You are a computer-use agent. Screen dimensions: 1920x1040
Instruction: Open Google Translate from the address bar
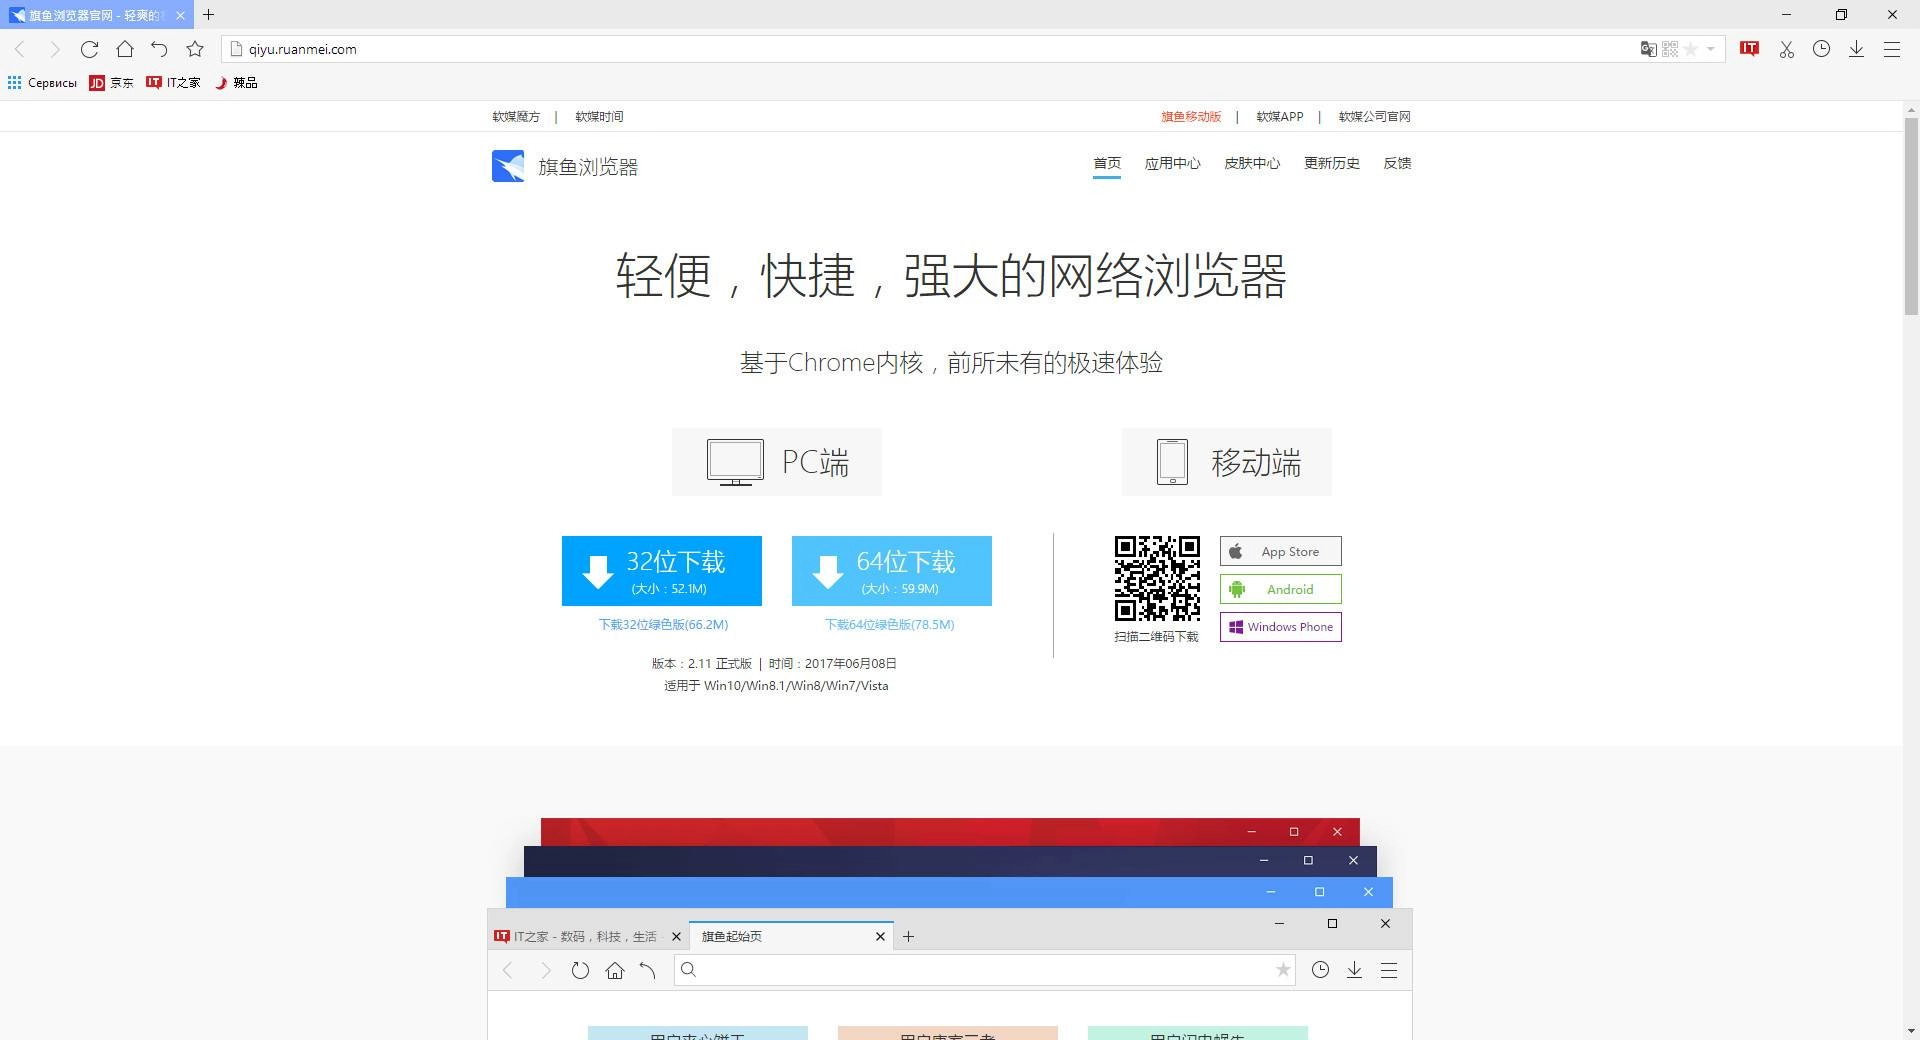[1648, 49]
